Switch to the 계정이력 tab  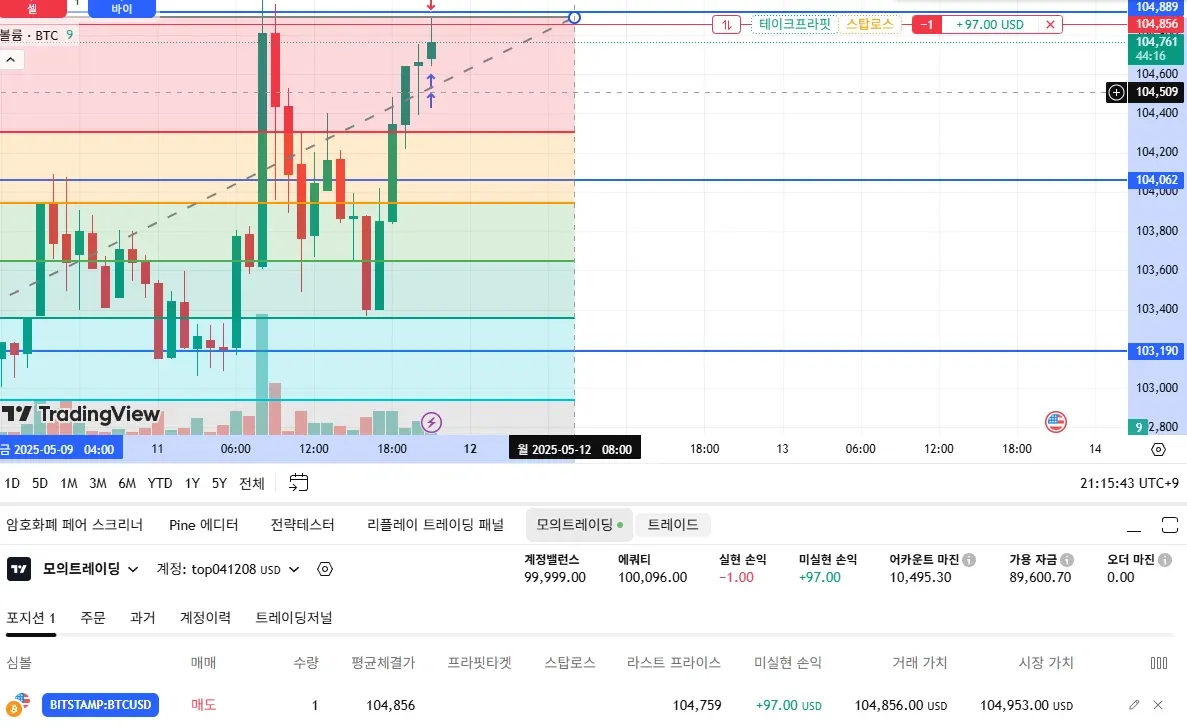pyautogui.click(x=205, y=618)
